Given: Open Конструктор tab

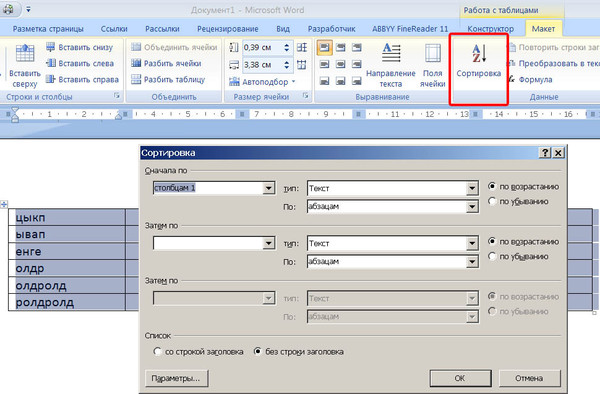Looking at the screenshot, I should coord(491,29).
